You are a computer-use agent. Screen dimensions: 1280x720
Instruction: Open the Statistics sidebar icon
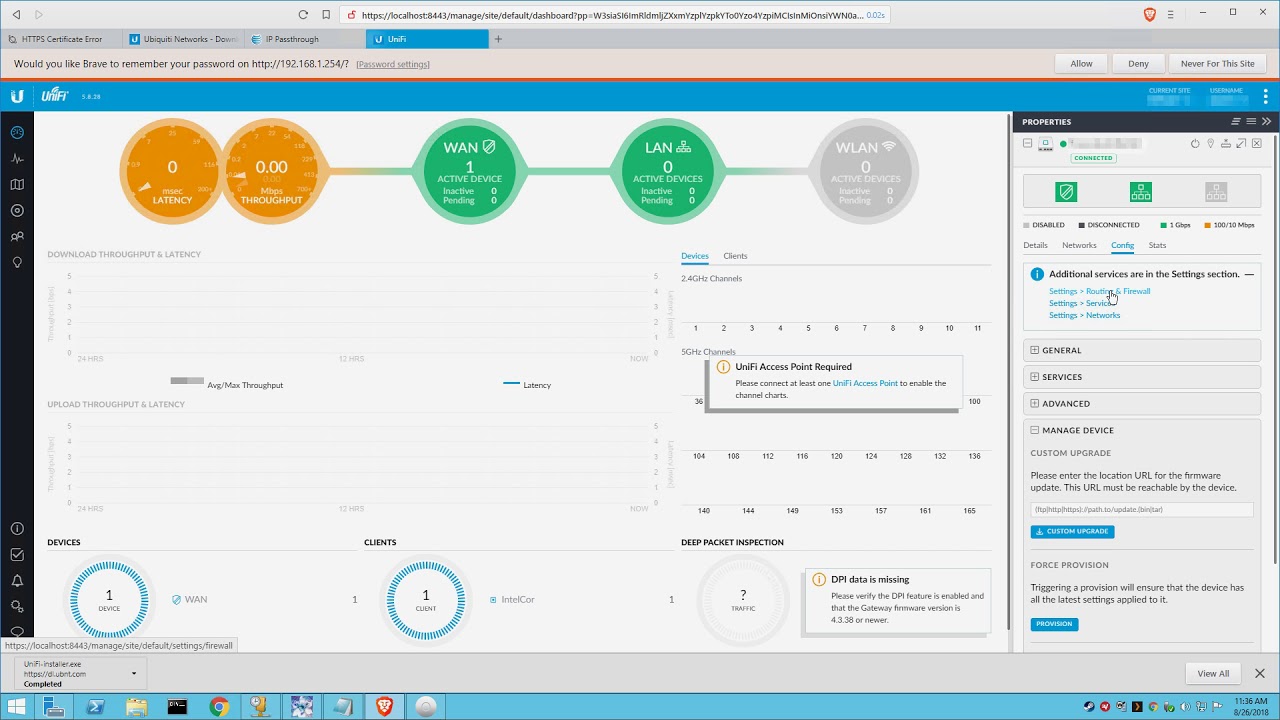pos(17,158)
